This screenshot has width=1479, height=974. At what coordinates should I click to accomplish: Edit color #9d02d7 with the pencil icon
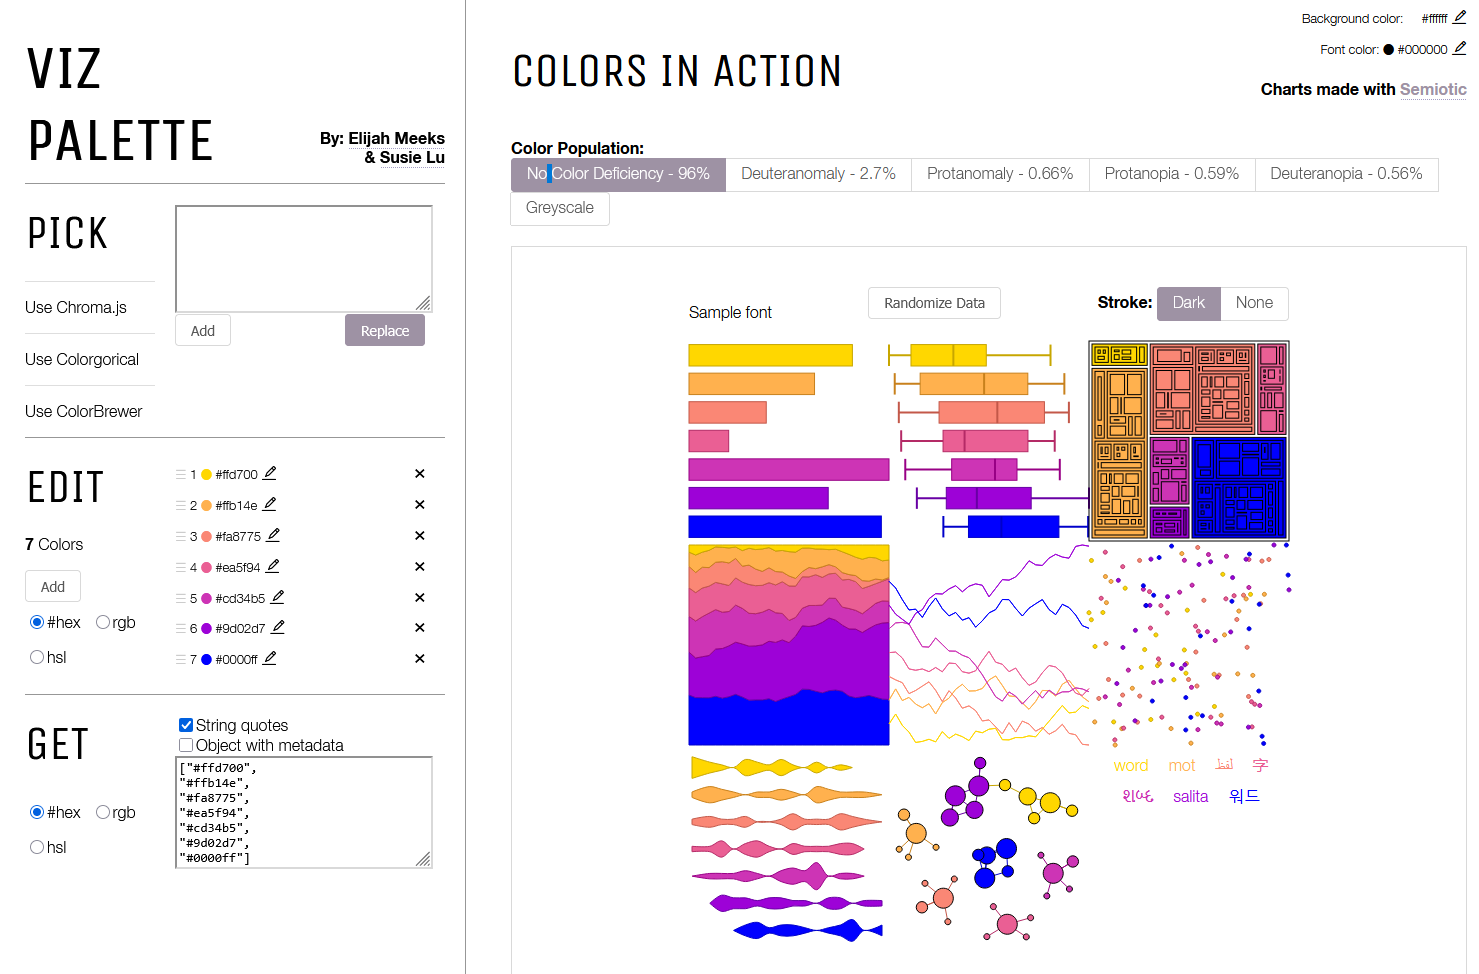pos(279,627)
